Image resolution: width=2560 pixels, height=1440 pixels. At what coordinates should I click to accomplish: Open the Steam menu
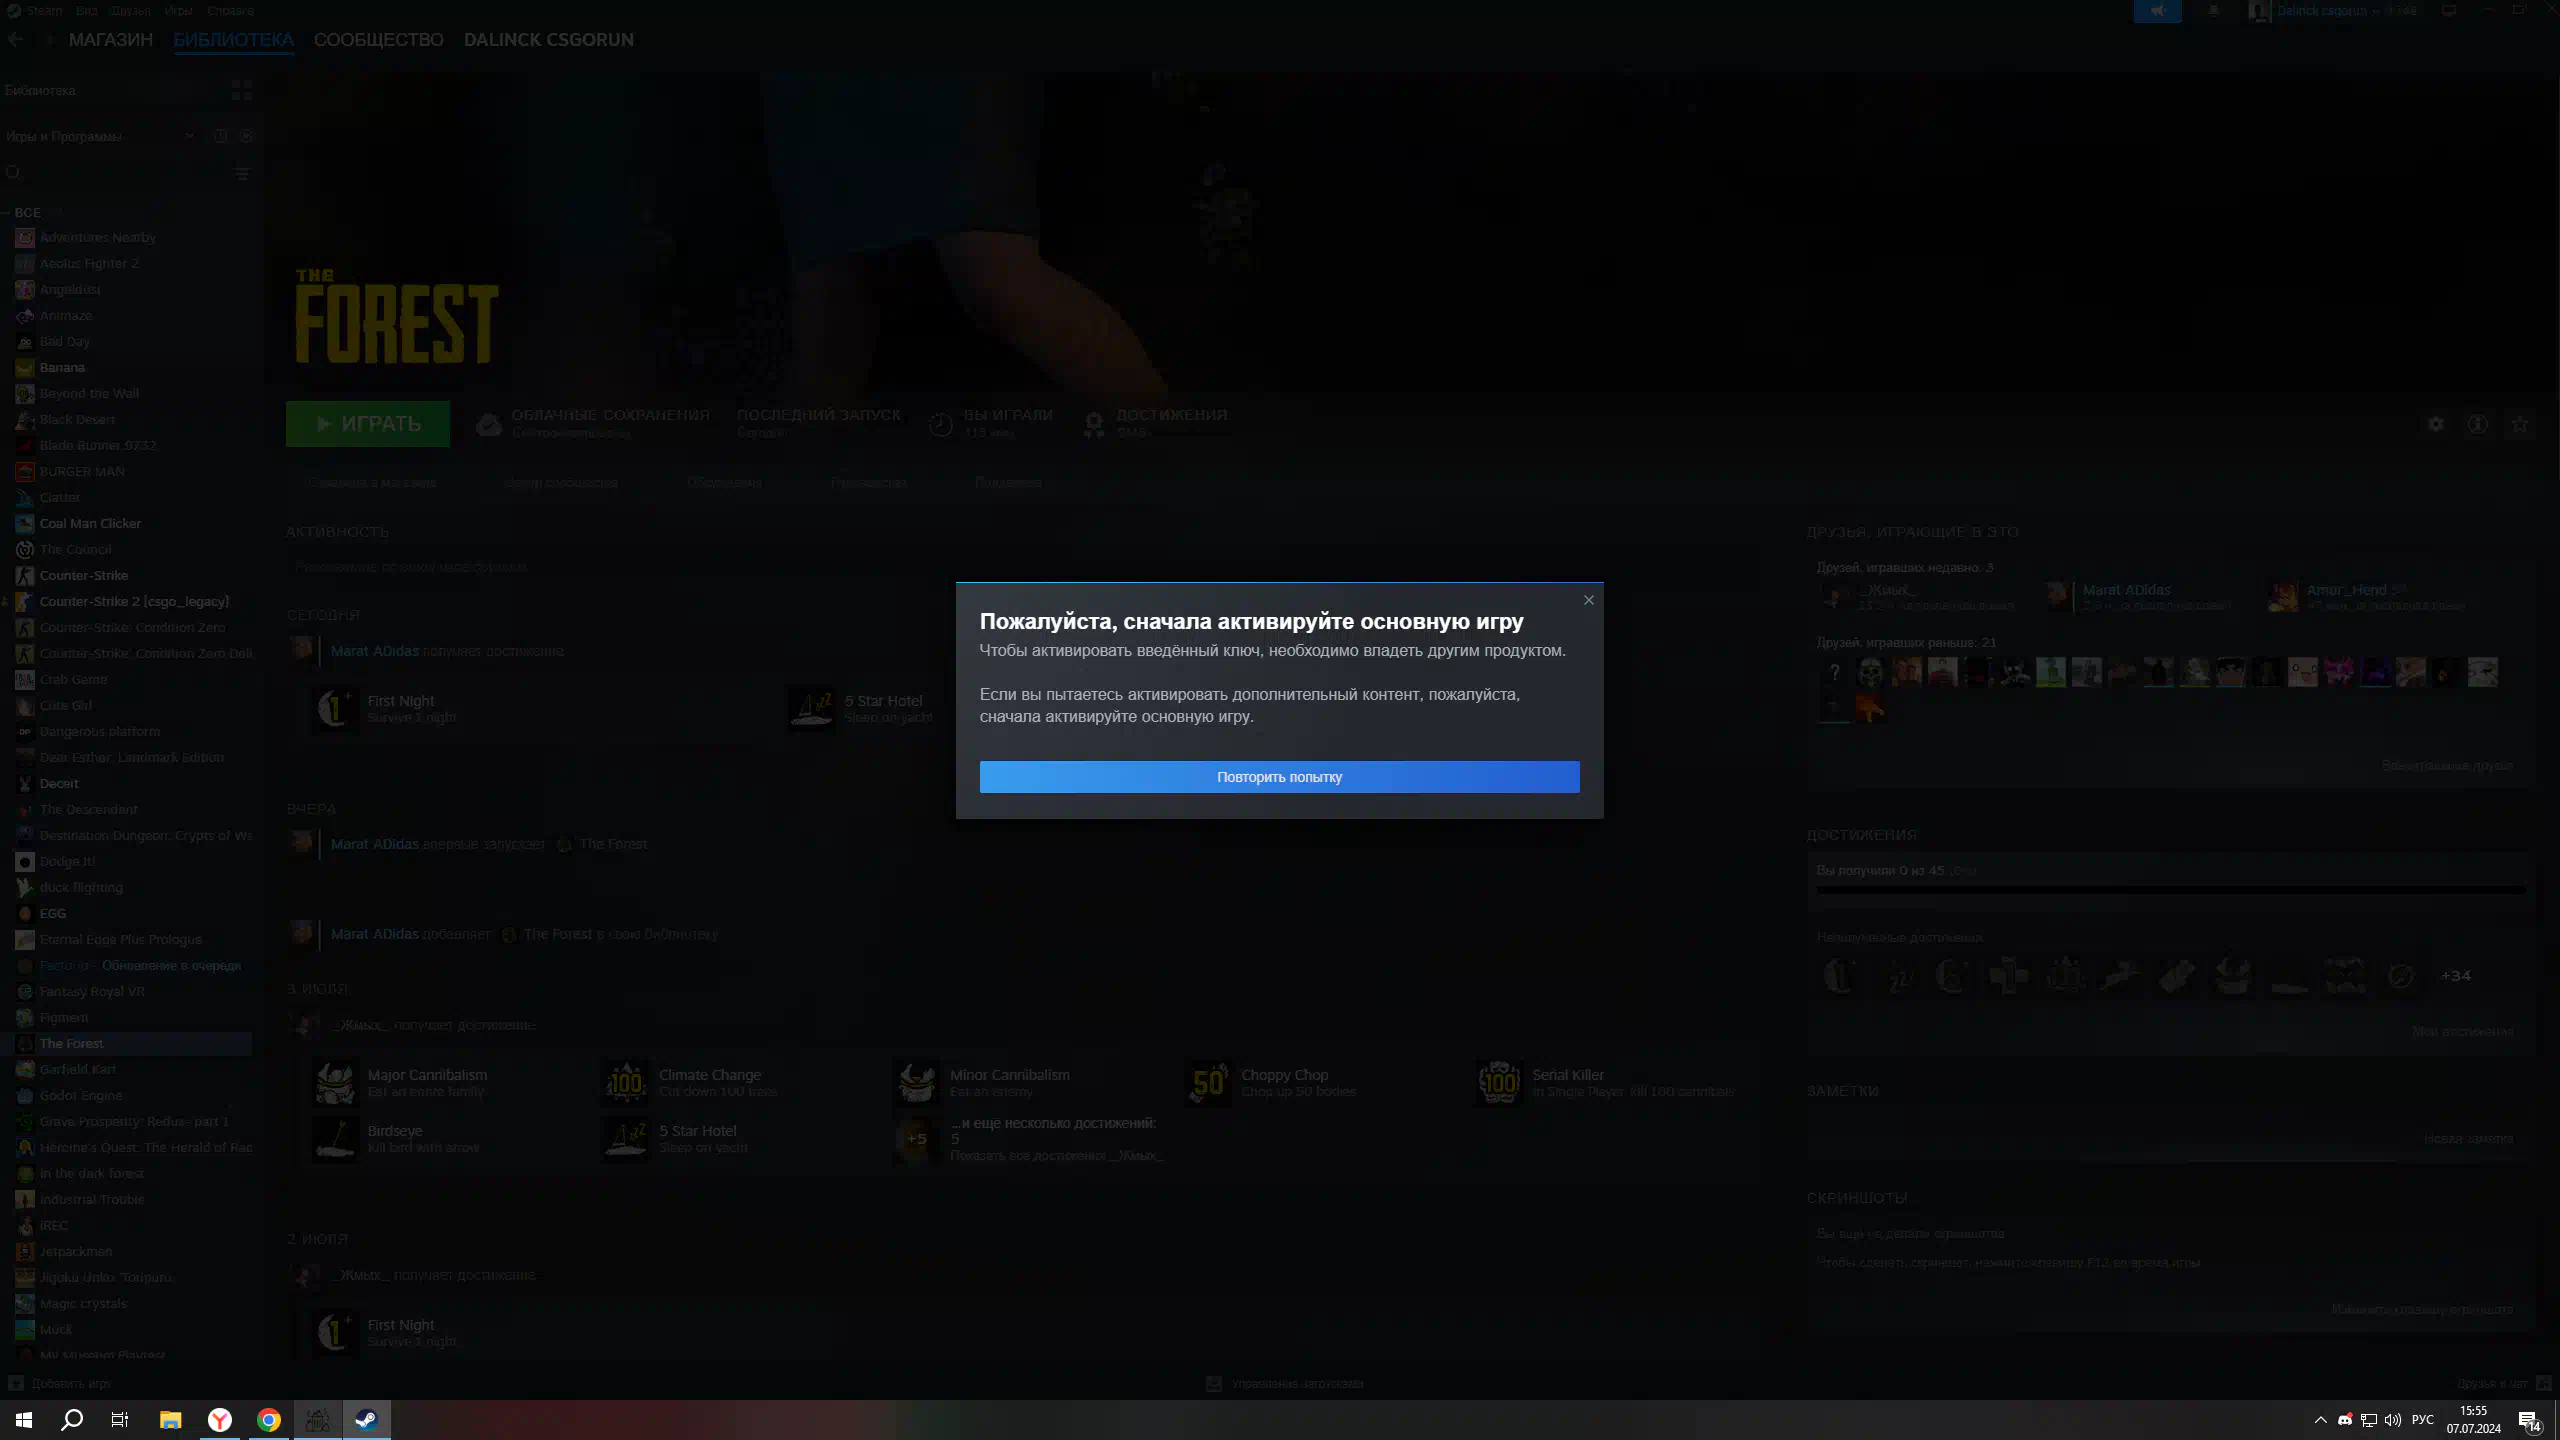click(44, 11)
